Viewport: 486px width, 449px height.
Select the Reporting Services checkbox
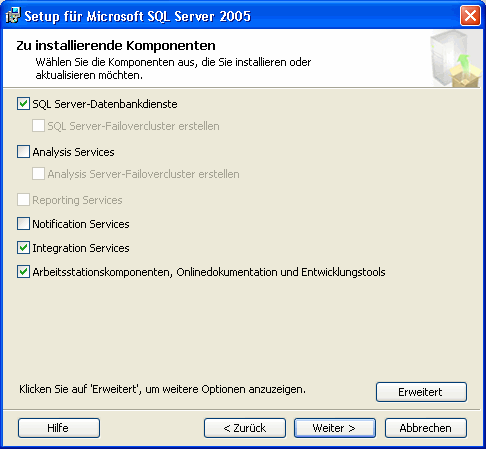pos(23,200)
